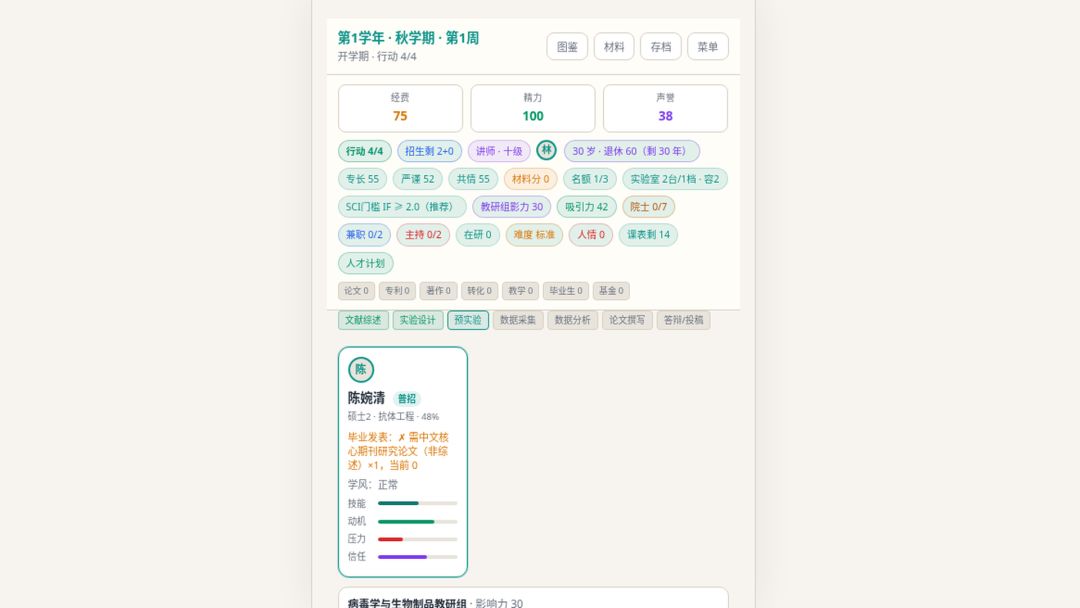
Task: Select the 经费 75 funds card
Action: pos(400,108)
